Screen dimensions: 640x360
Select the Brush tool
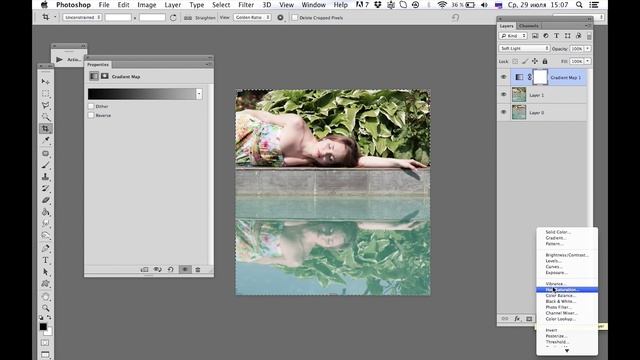[x=45, y=165]
